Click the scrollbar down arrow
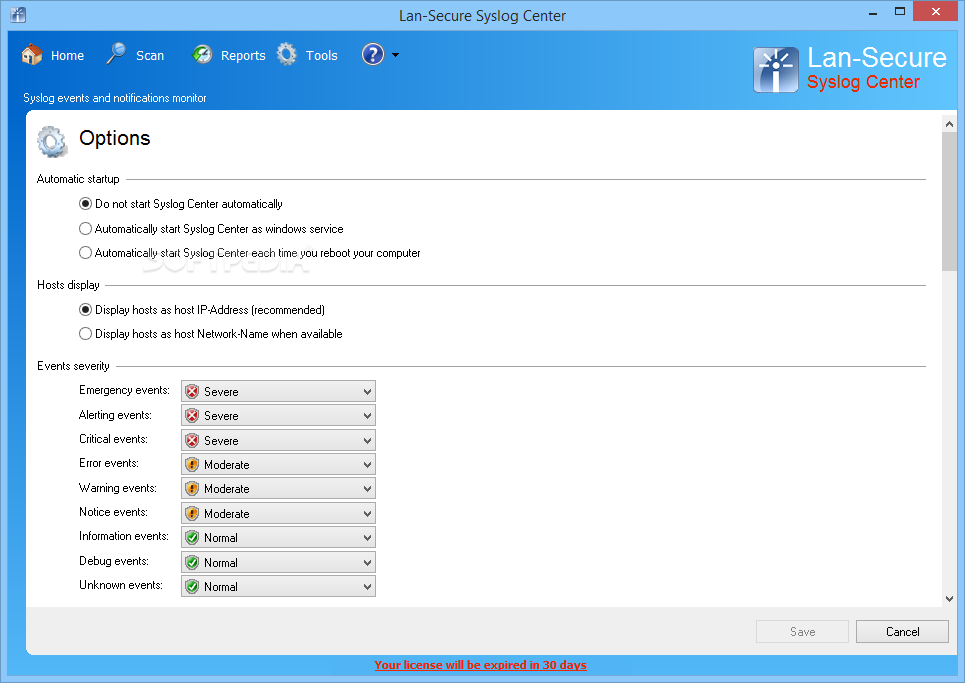Viewport: 965px width, 683px height. pyautogui.click(x=949, y=599)
